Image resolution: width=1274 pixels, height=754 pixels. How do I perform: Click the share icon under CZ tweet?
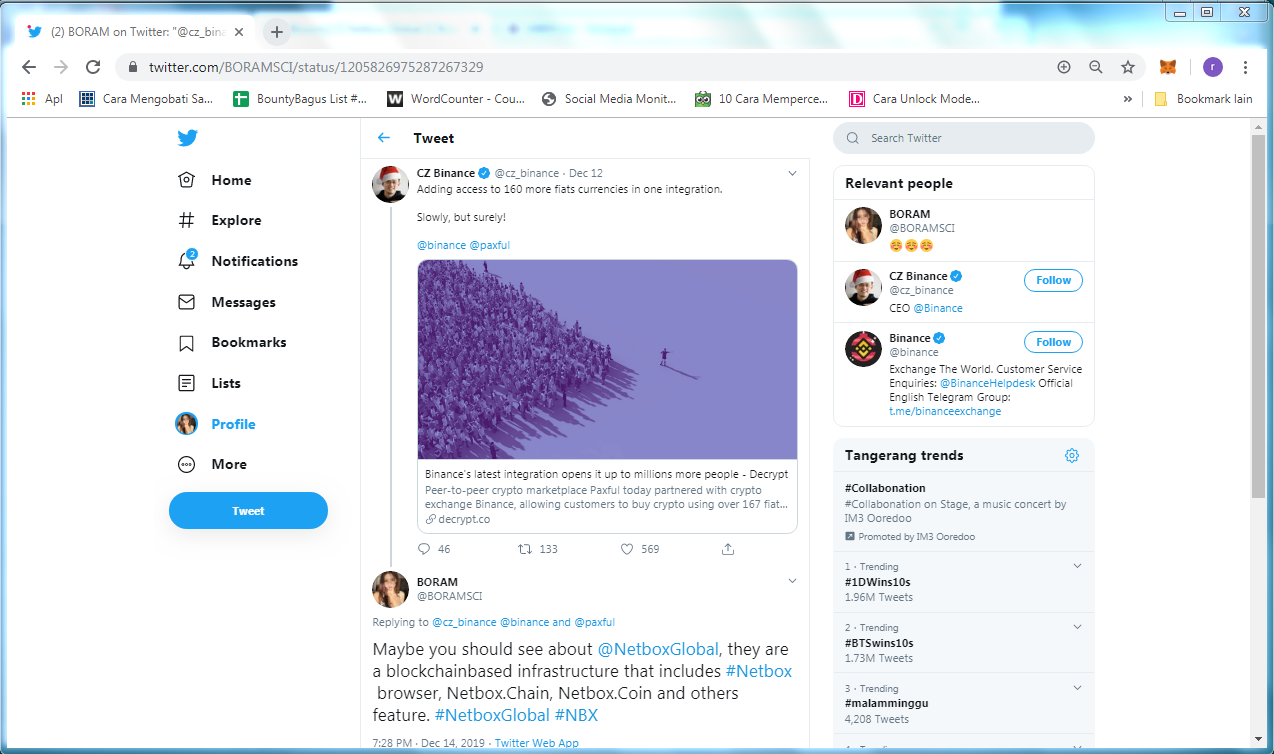click(x=728, y=549)
